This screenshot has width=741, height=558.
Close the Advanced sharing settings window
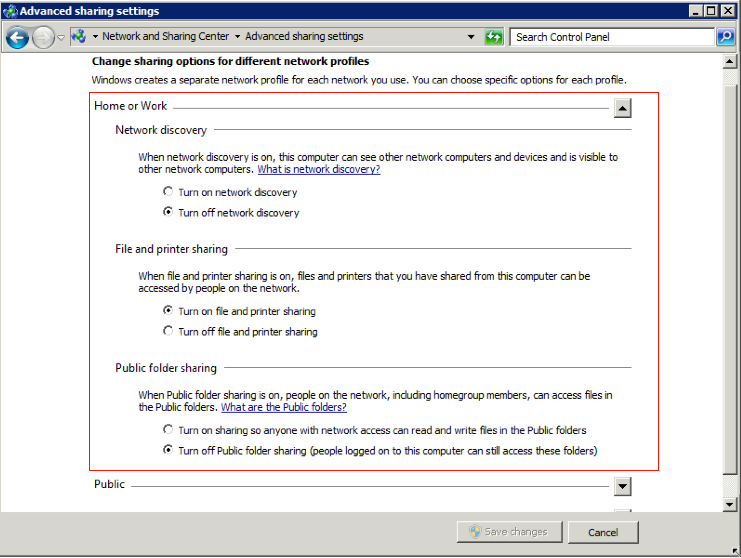pos(728,11)
